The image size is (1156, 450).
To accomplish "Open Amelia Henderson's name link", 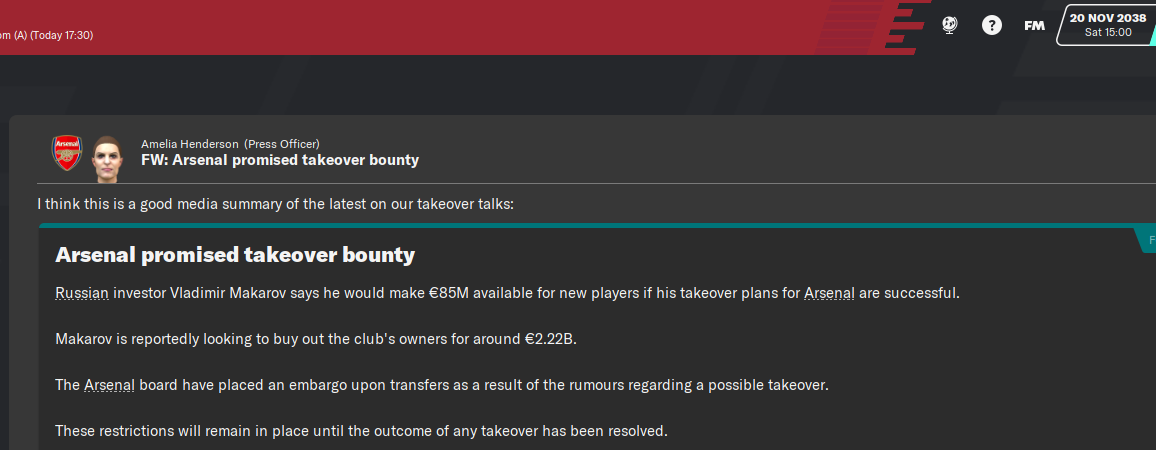I will [189, 144].
